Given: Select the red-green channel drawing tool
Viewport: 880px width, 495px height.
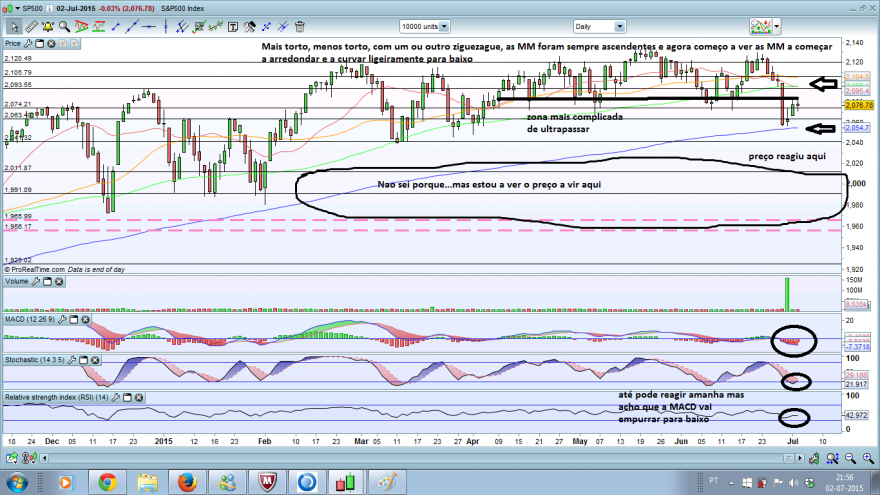Looking at the screenshot, I should point(99,26).
